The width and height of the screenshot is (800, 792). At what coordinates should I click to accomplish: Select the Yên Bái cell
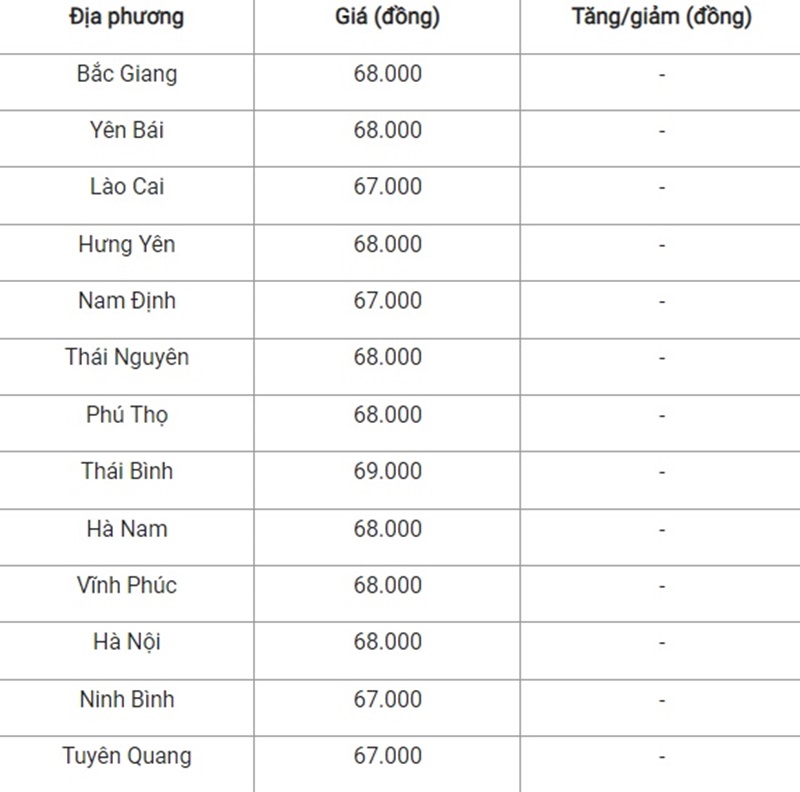click(x=127, y=130)
